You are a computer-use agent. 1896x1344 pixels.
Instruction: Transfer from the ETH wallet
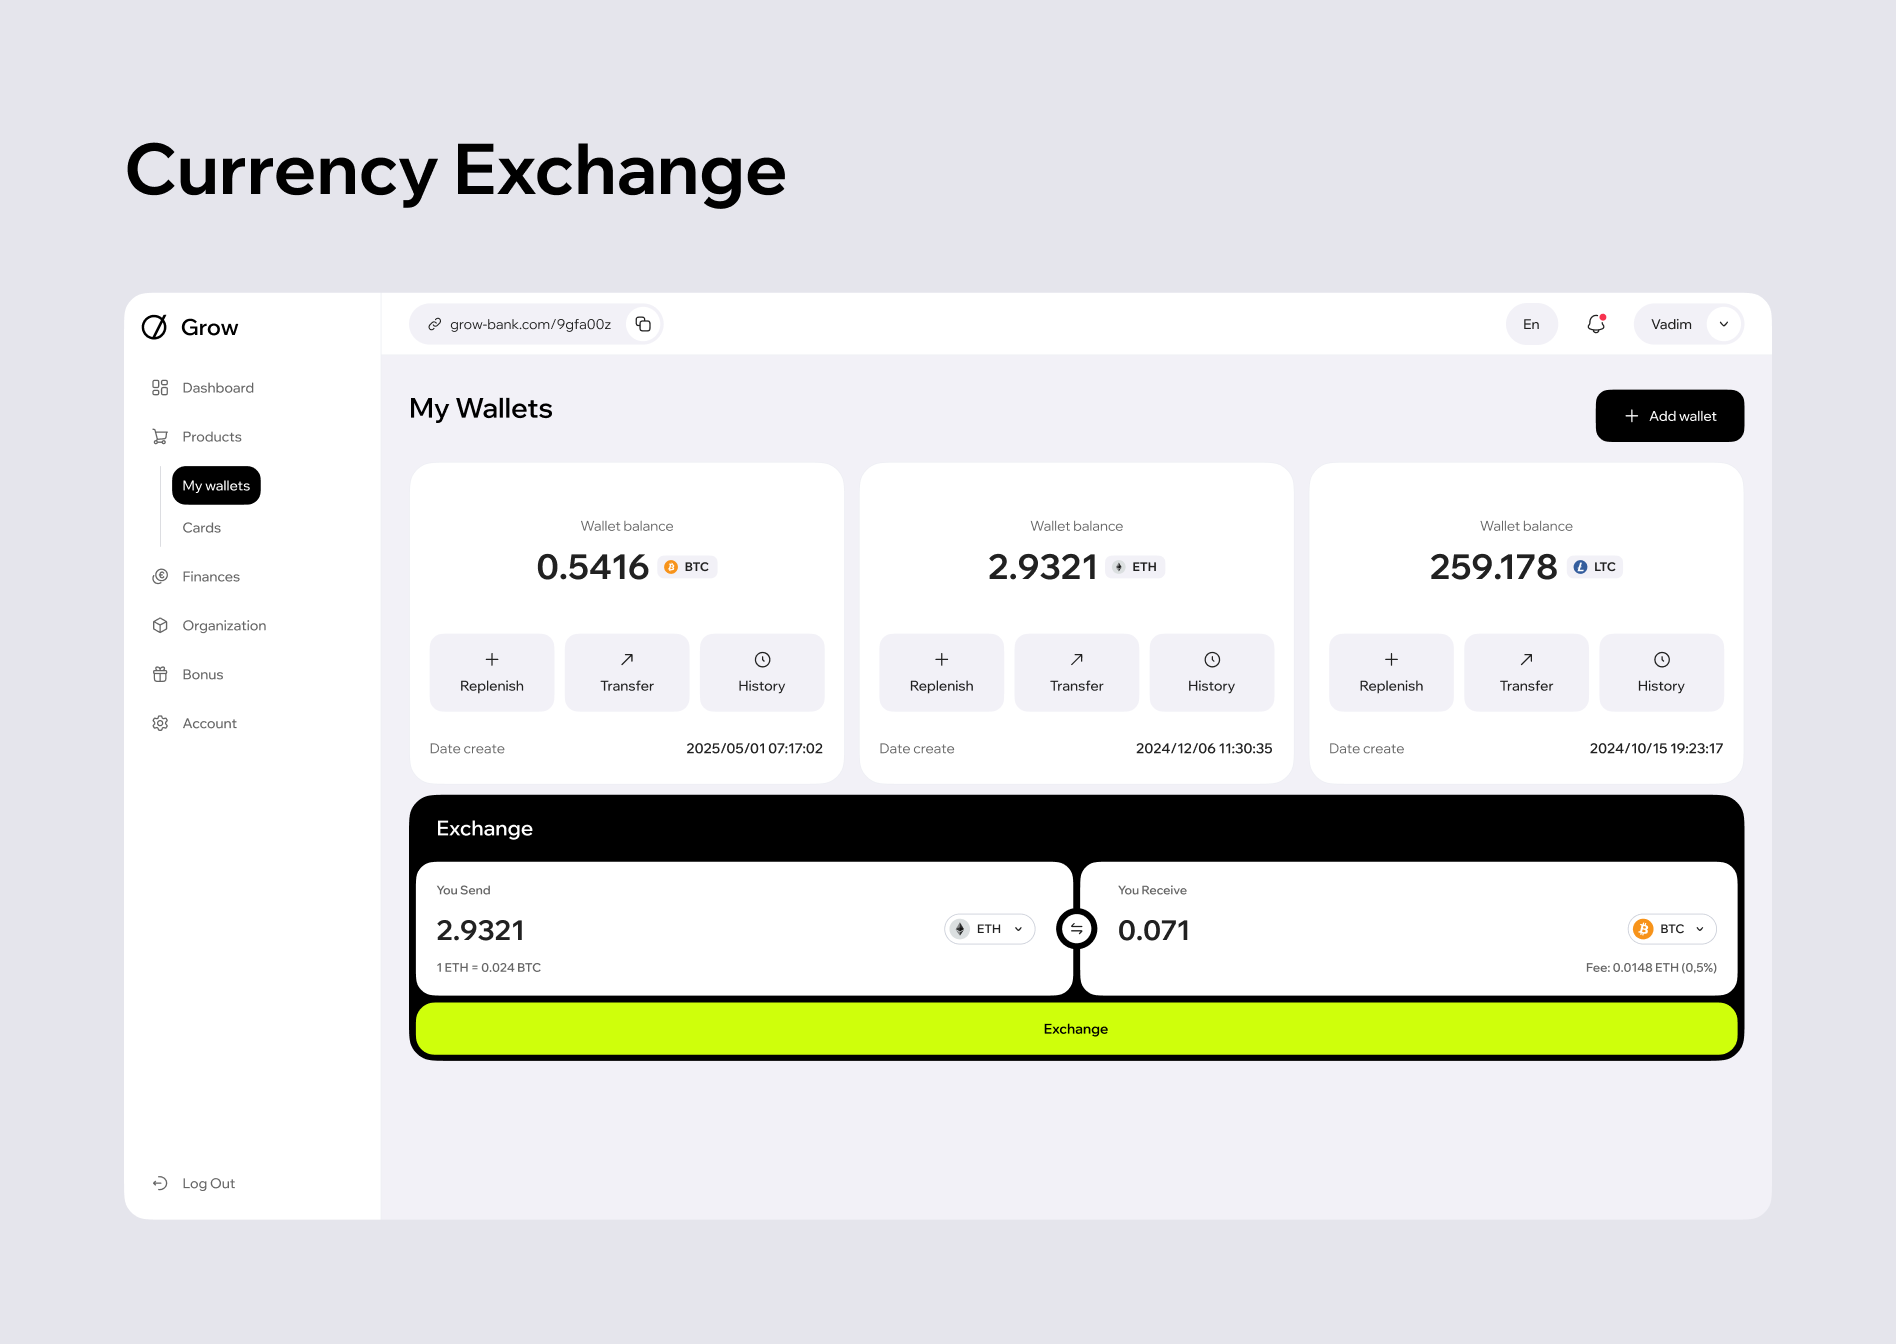pyautogui.click(x=1076, y=672)
